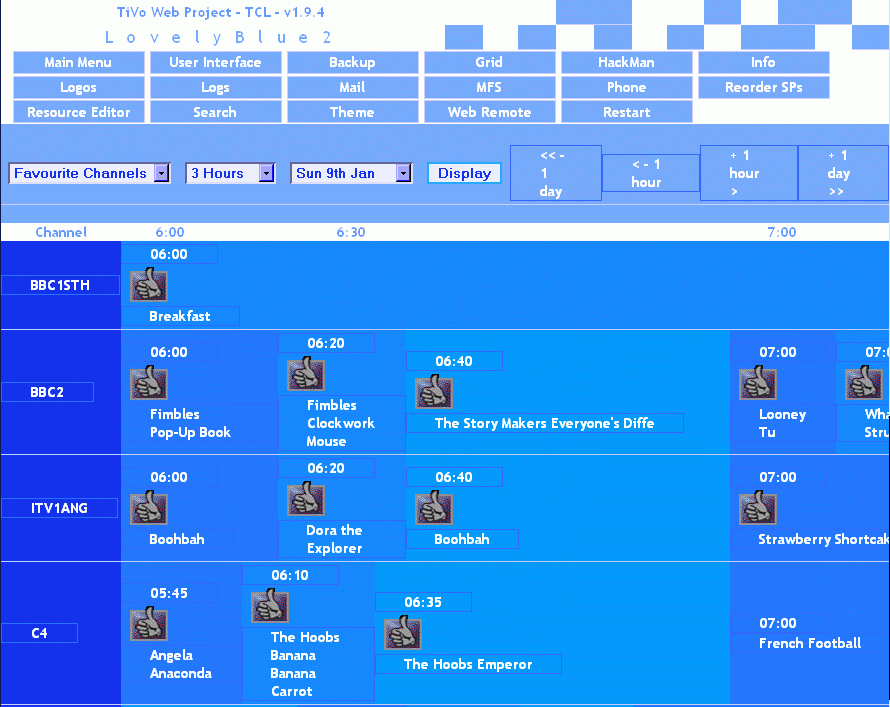Open the 3 Hours duration dropdown

point(230,173)
